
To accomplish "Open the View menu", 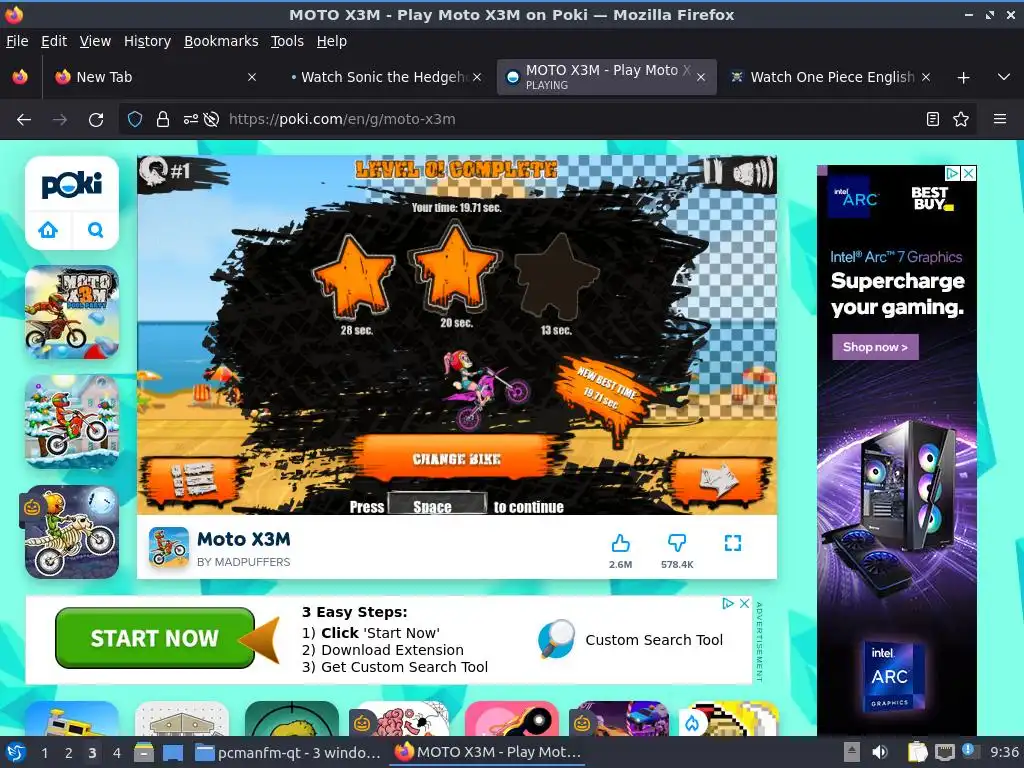I will pyautogui.click(x=95, y=41).
